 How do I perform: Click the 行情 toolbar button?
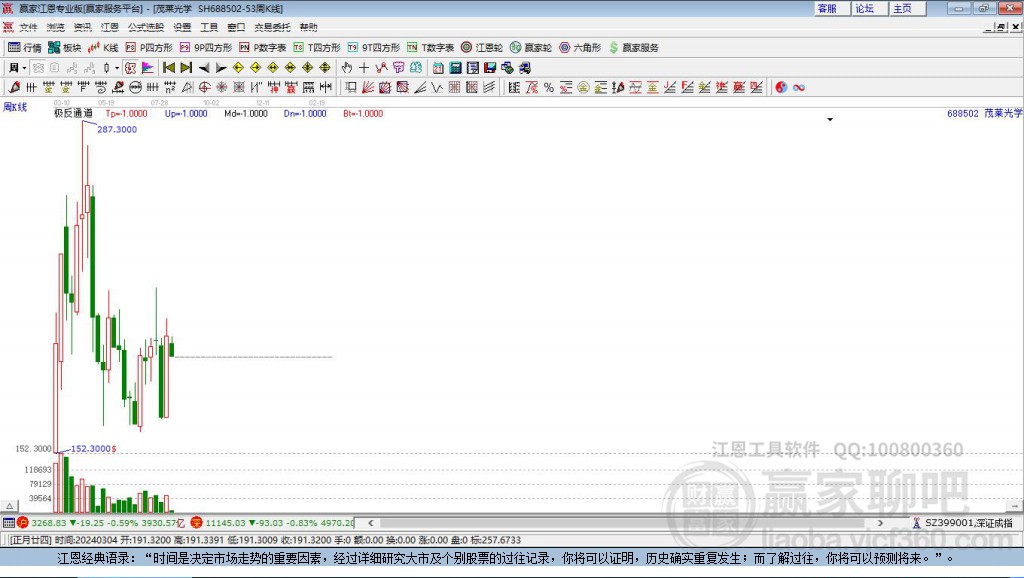coord(25,48)
